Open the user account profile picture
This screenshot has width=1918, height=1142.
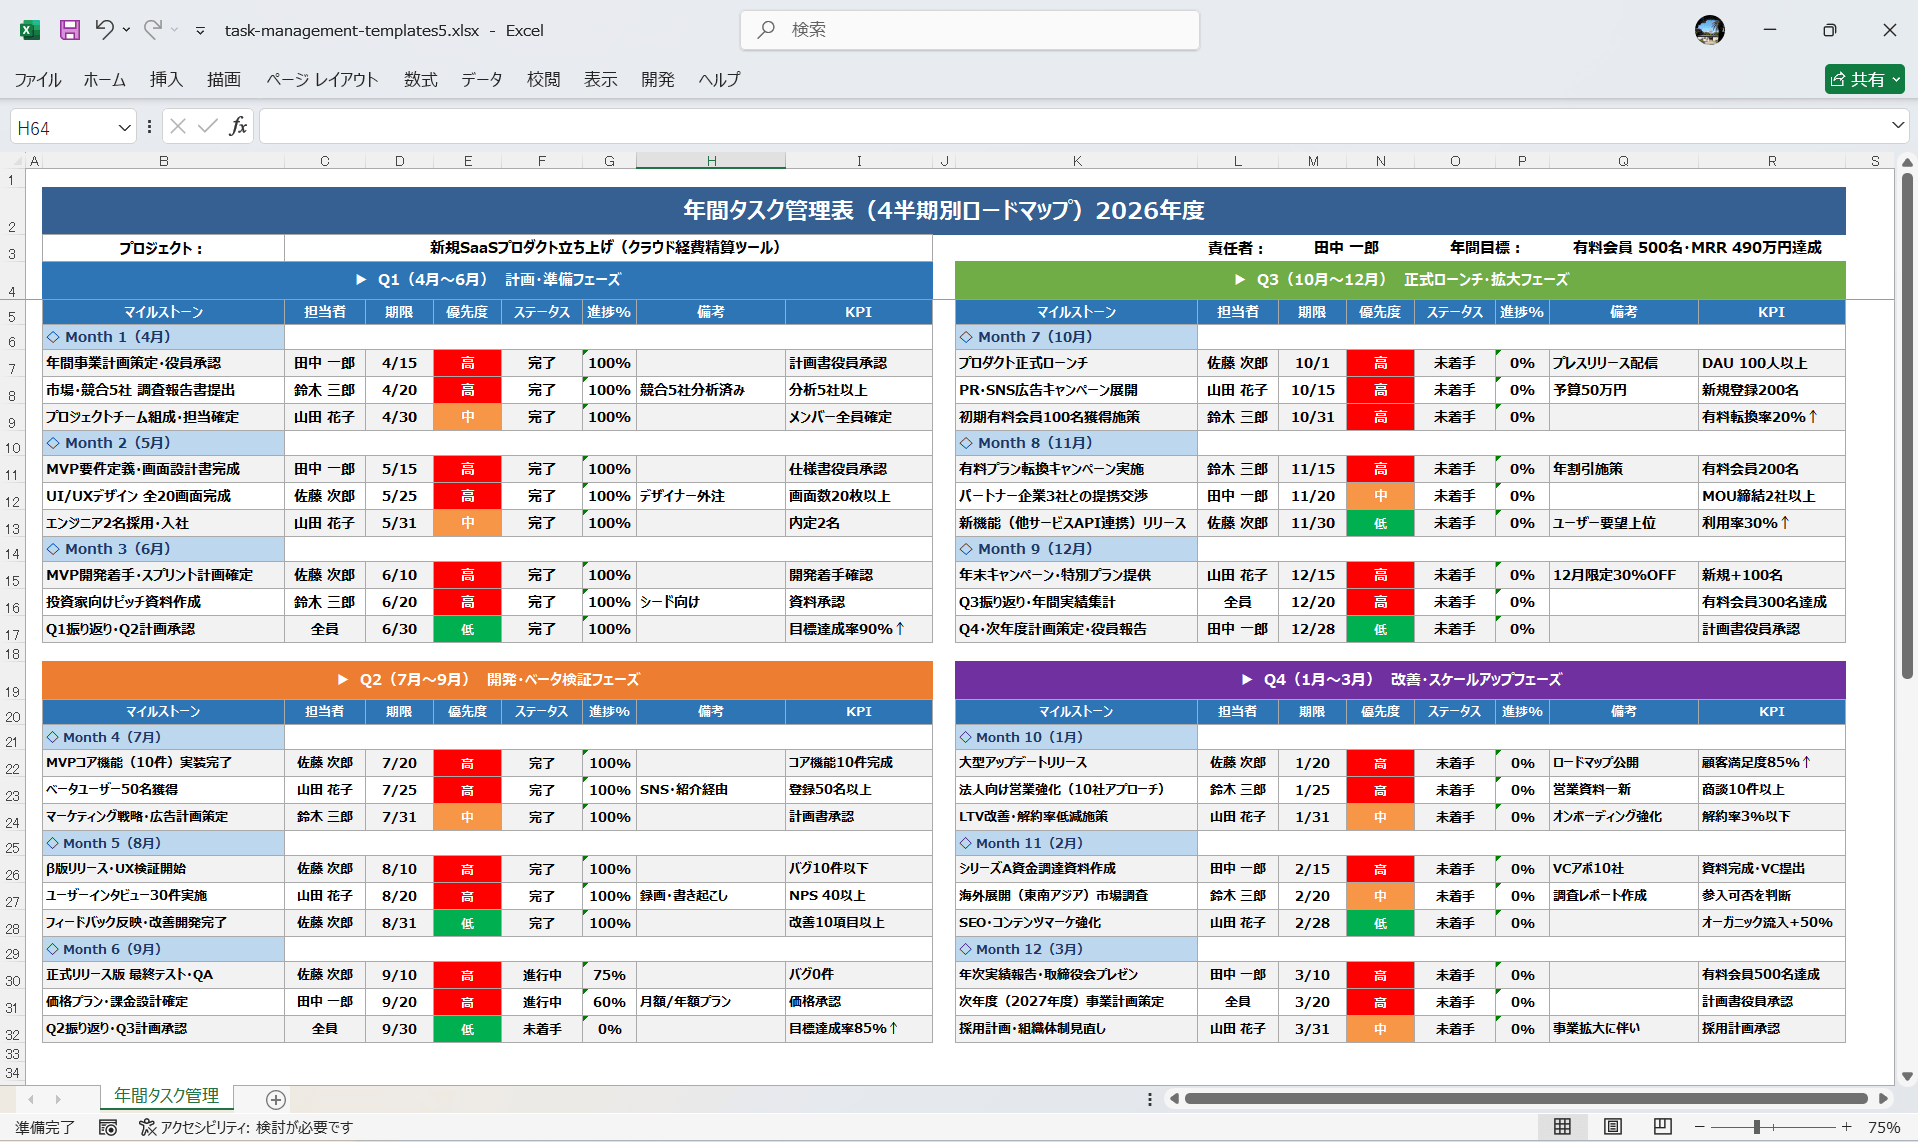(x=1709, y=30)
